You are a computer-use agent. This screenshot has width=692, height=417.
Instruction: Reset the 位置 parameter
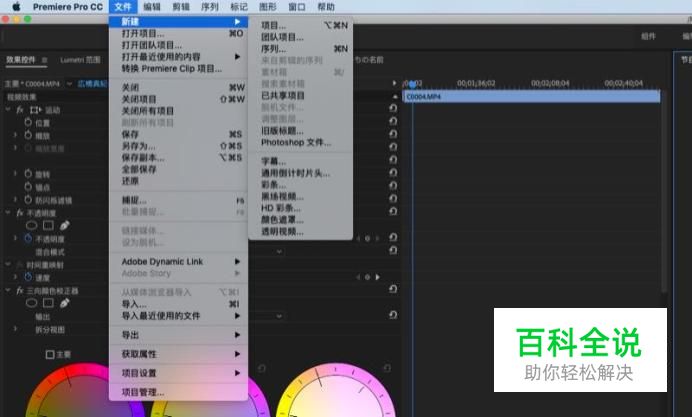[393, 121]
